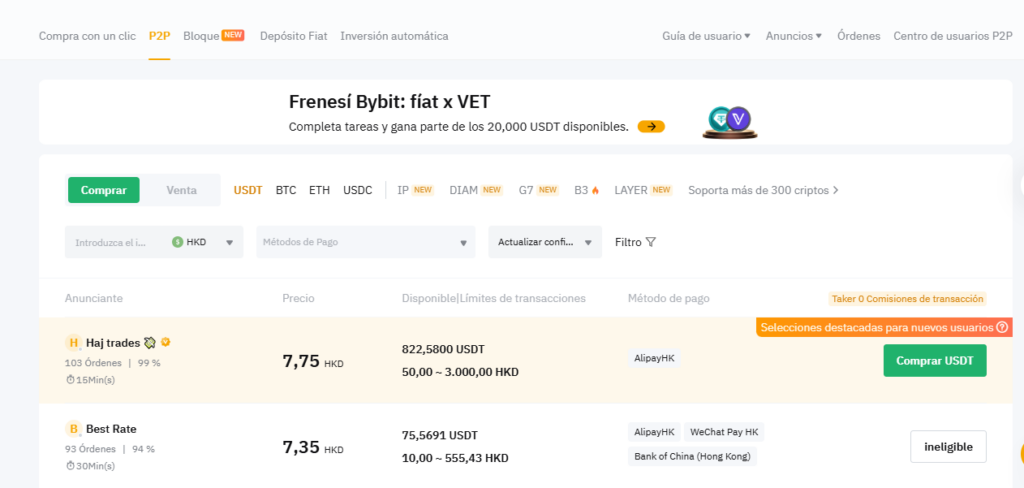The image size is (1024, 488).
Task: Click Haj trades avatar icon
Action: coord(74,342)
